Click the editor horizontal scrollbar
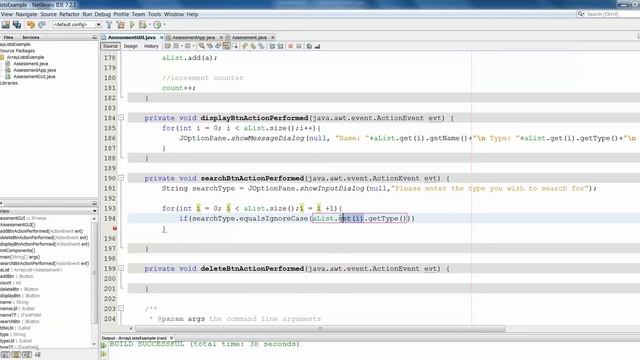640x360 pixels. pyautogui.click(x=320, y=329)
